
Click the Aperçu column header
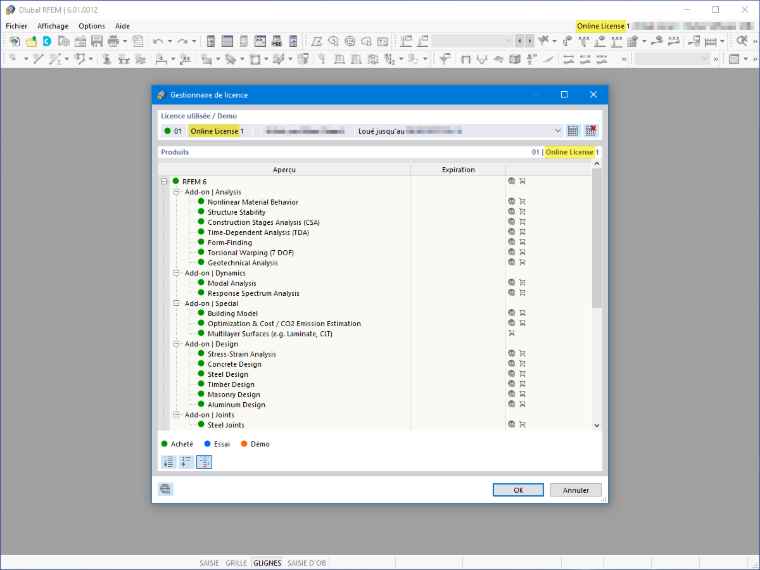point(284,170)
